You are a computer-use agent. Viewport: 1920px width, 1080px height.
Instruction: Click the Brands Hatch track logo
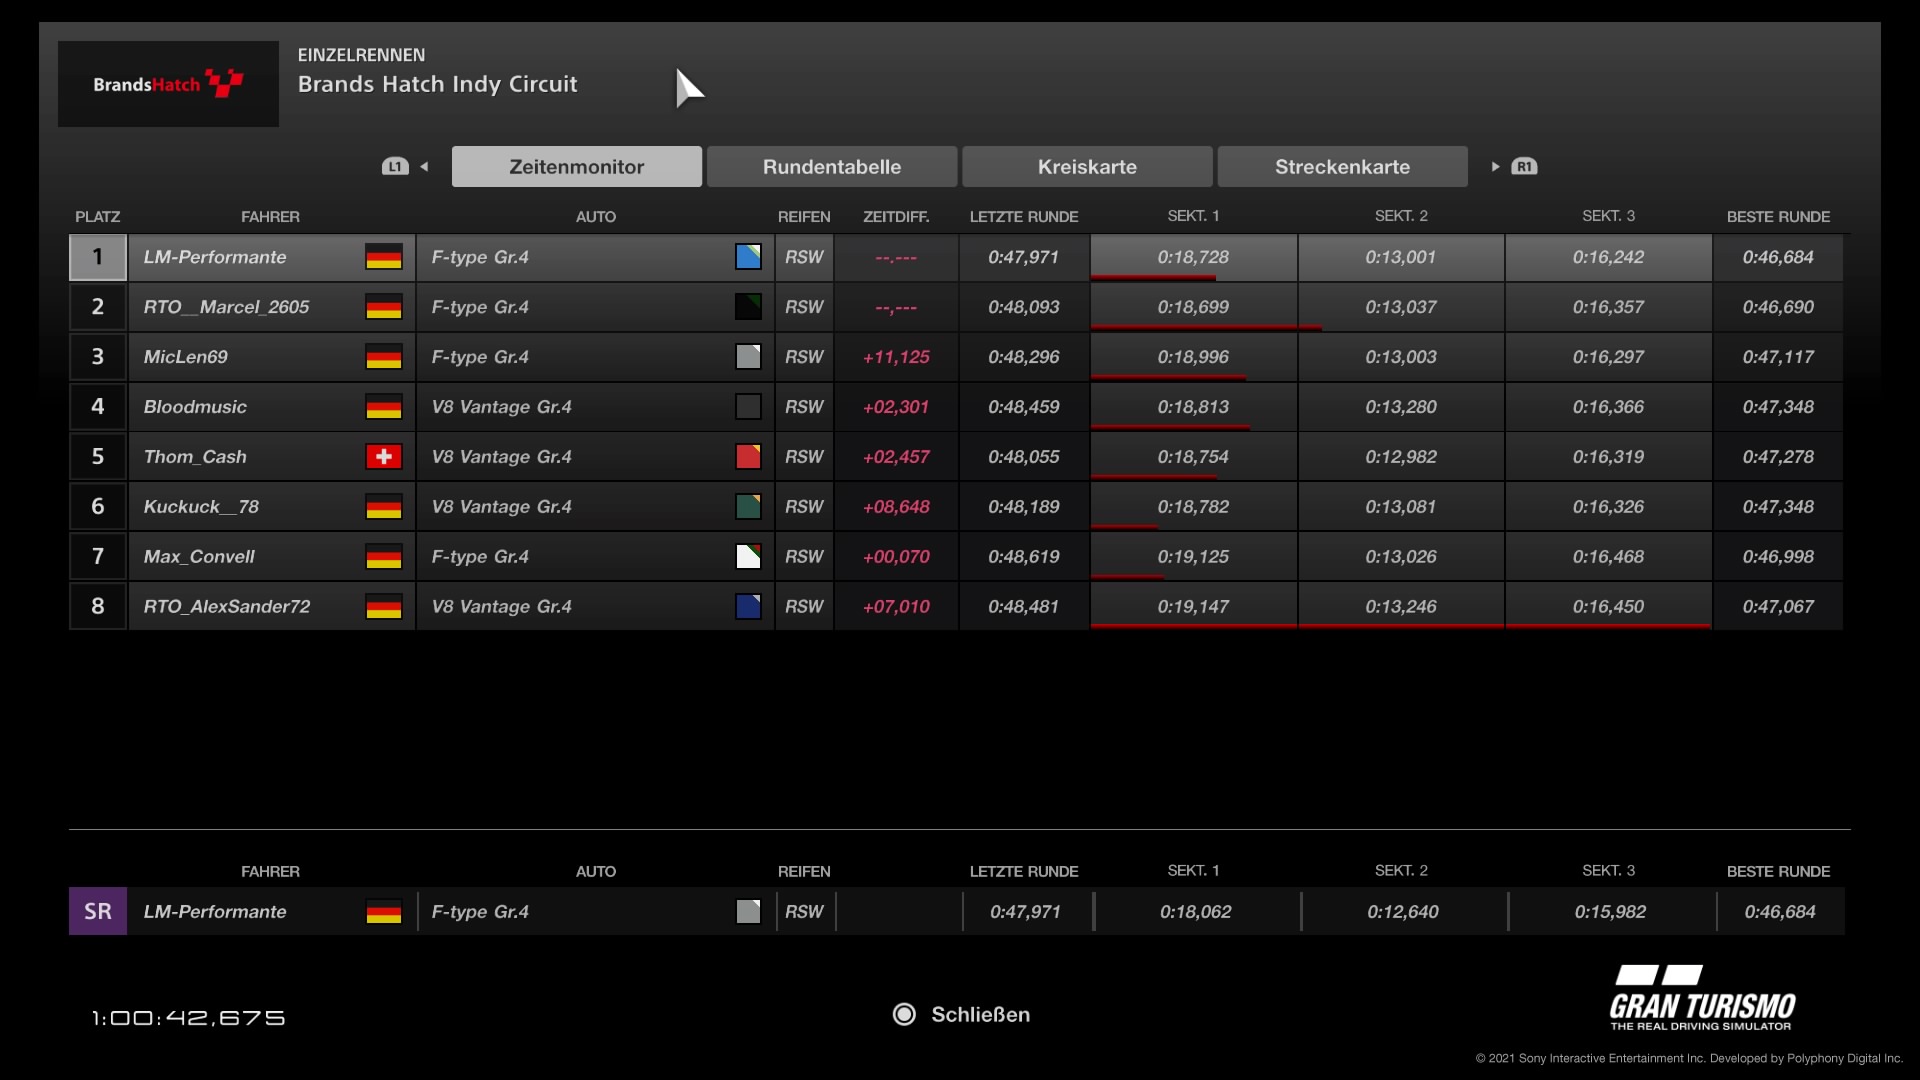coord(168,84)
